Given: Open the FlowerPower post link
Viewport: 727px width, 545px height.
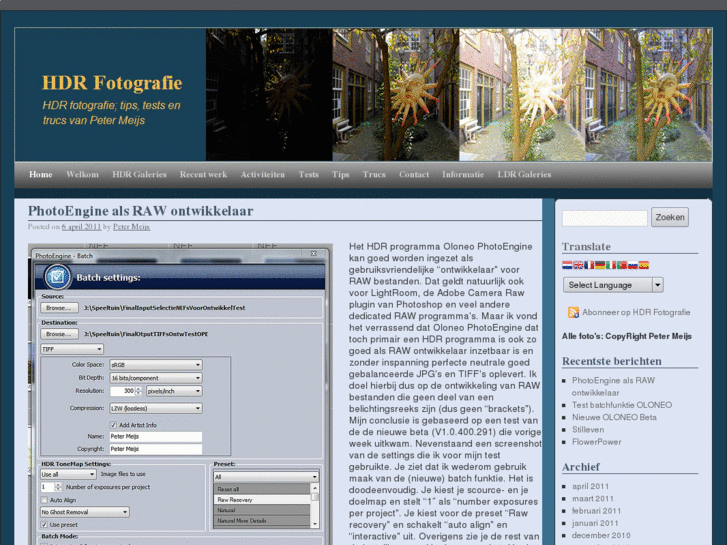Looking at the screenshot, I should click(x=596, y=442).
